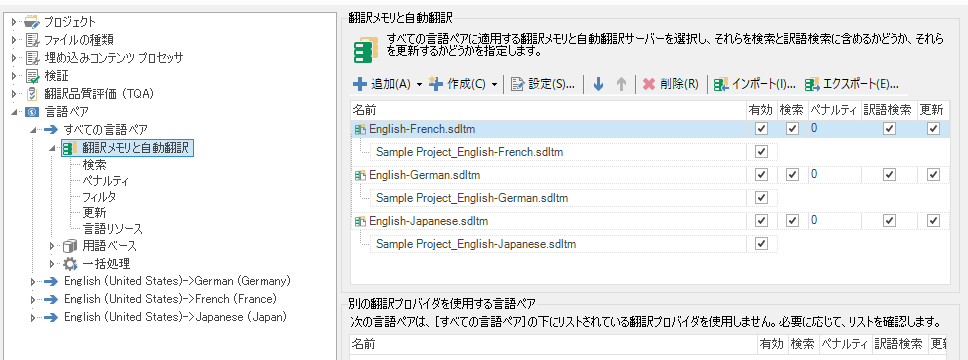
Task: Collapse the 言語ペア tree node
Action: click(15, 112)
